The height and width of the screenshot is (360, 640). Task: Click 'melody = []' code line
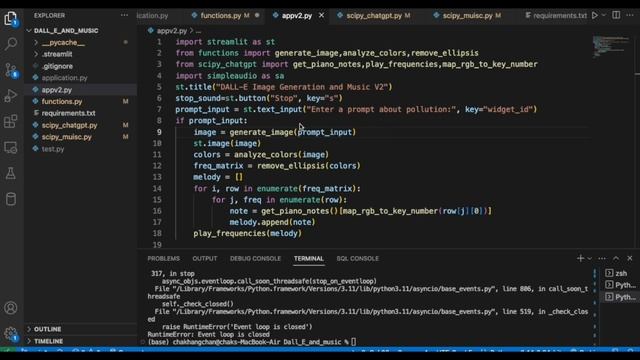tap(218, 177)
